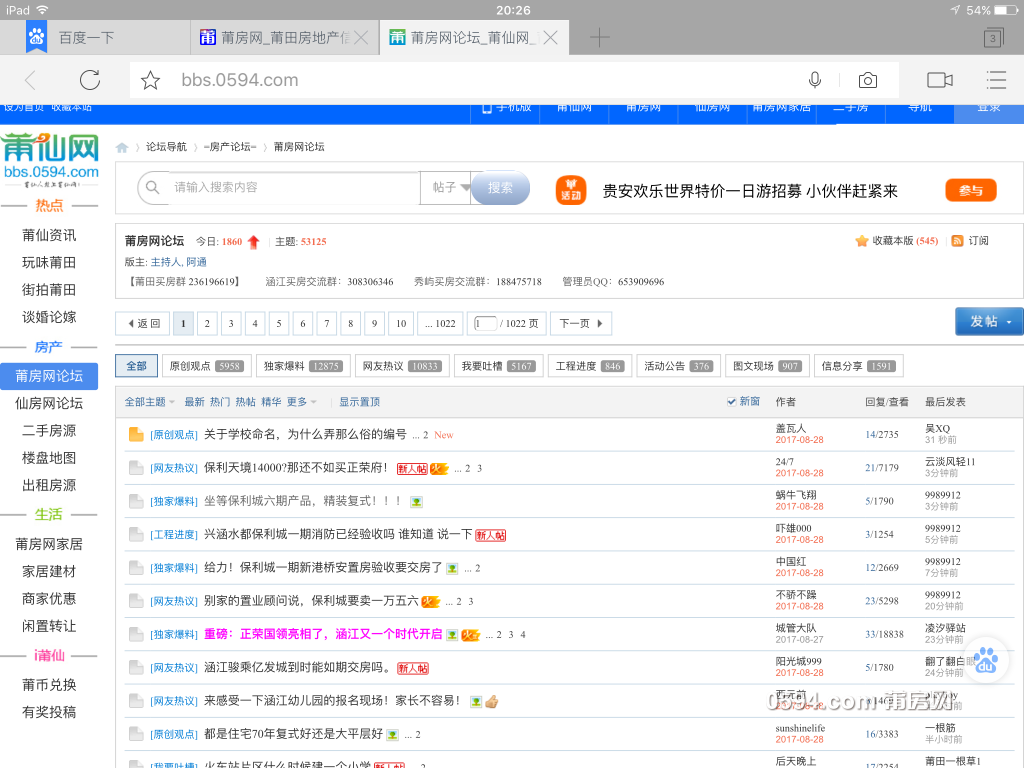
Task: Click the folder icon of 关于学校命名 thread
Action: click(x=136, y=434)
